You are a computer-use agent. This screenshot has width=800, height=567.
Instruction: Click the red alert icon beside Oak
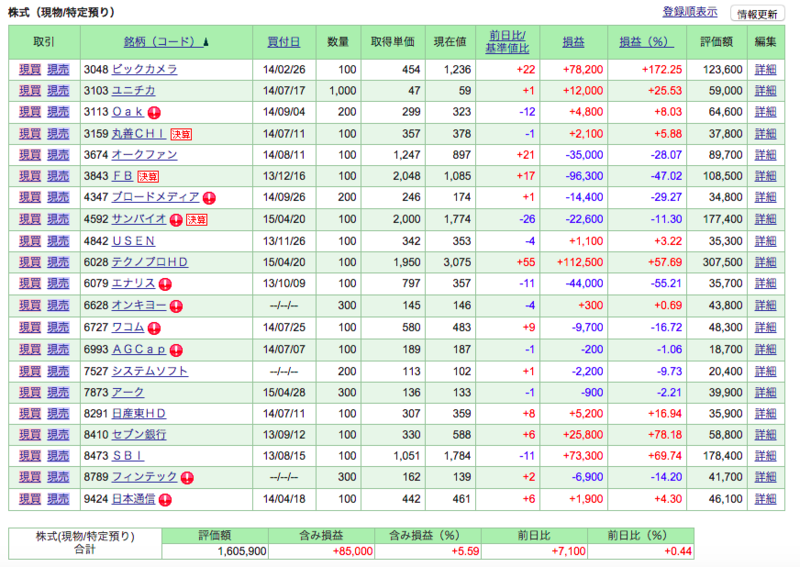[154, 113]
